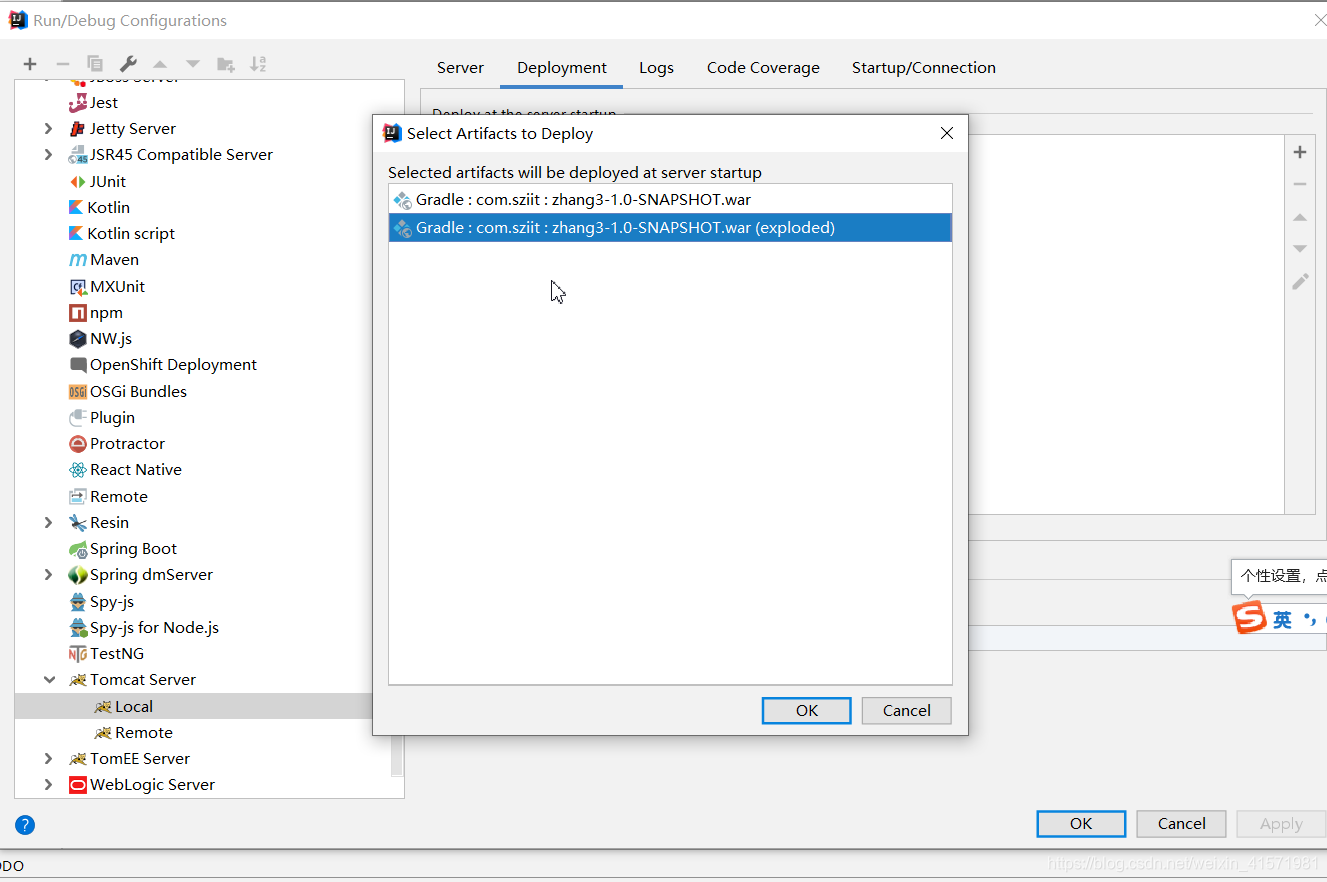Expand the WebLogic Server node

tap(49, 785)
